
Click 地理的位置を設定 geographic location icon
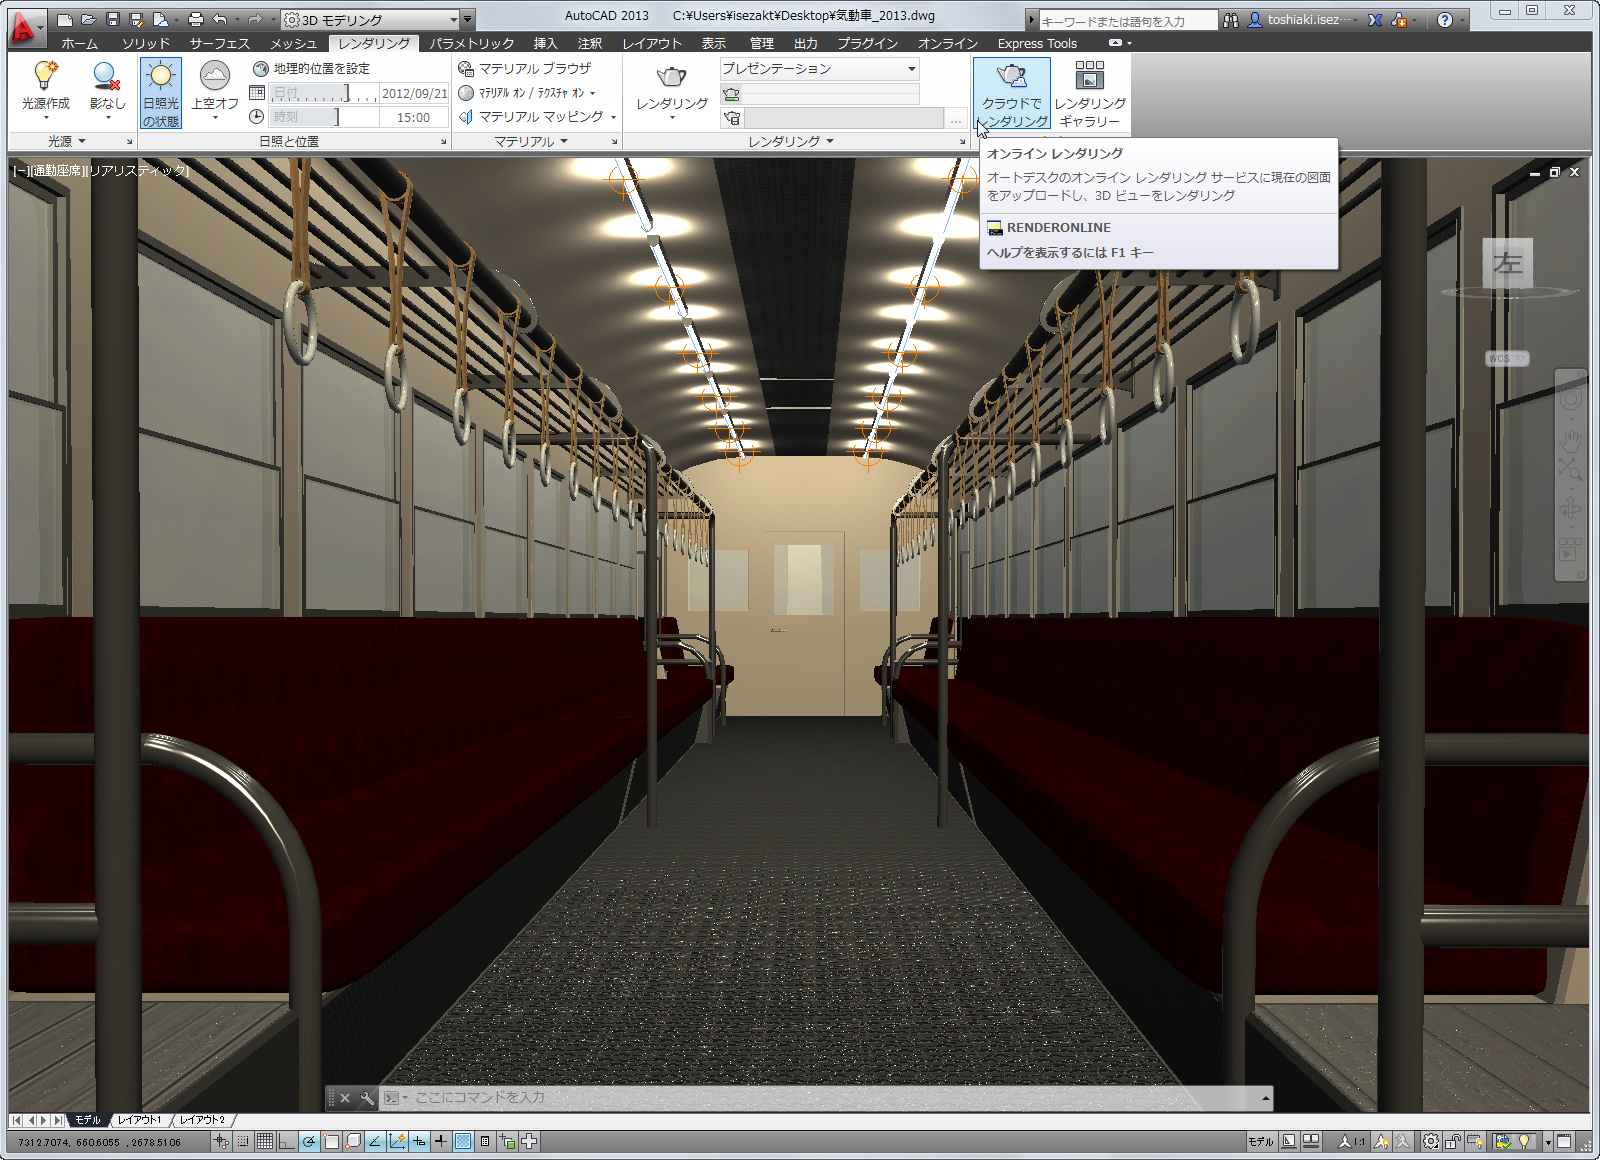click(311, 68)
